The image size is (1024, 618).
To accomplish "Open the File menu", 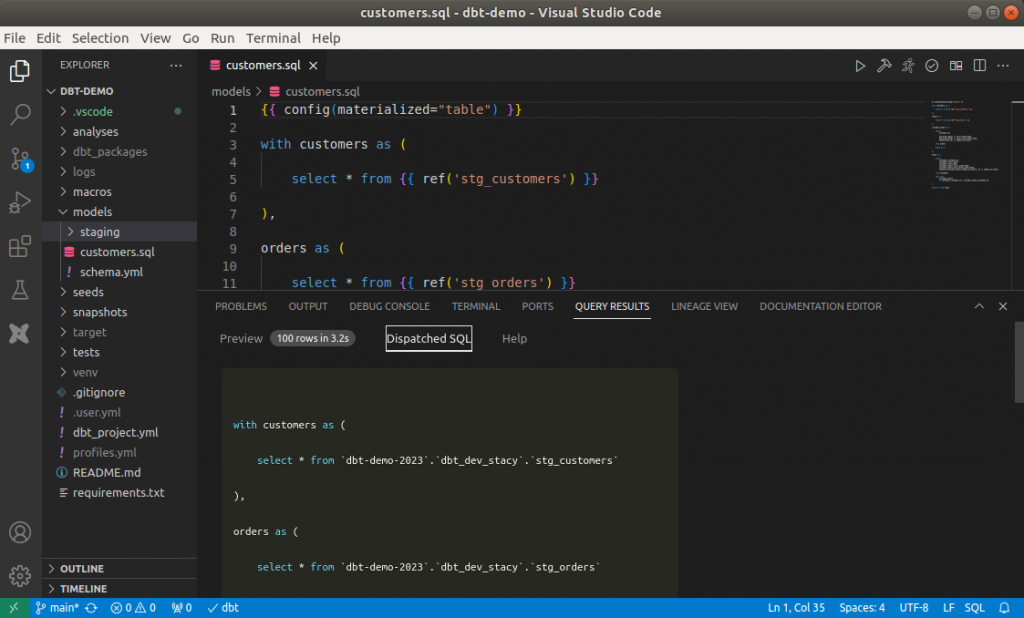I will pos(14,38).
